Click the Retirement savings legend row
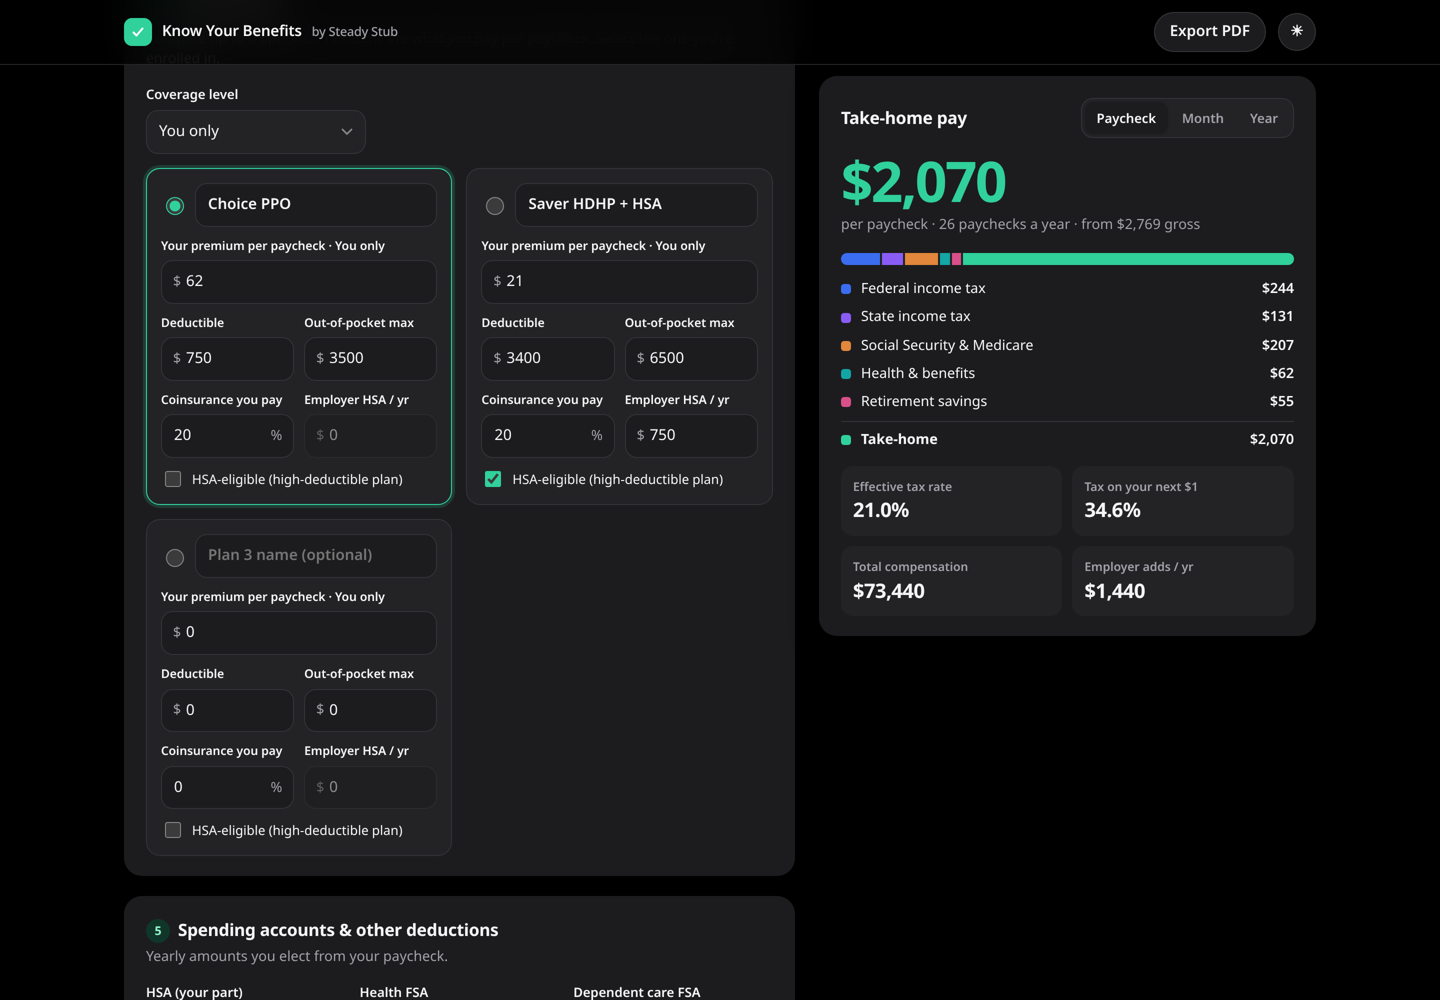The image size is (1440, 1000). [1067, 401]
